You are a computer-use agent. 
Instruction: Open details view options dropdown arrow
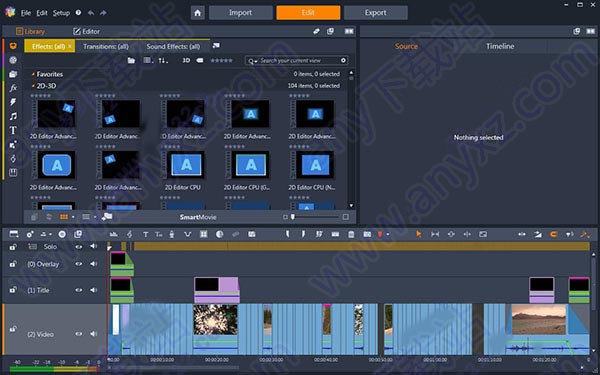point(95,217)
